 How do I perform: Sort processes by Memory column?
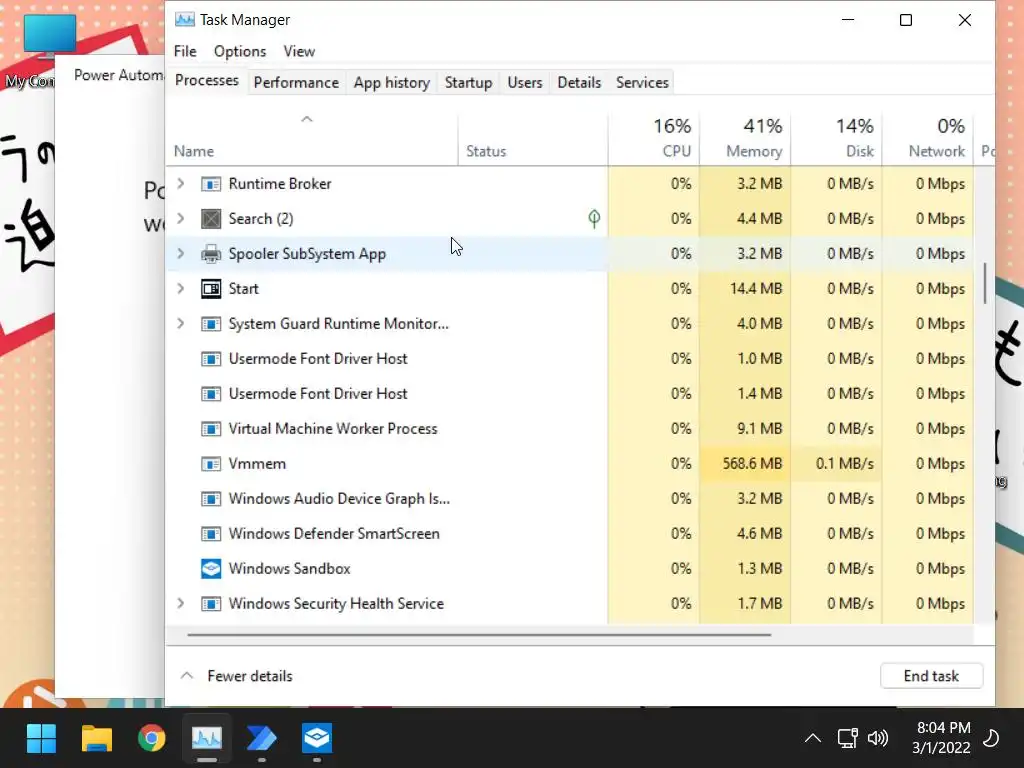745,139
